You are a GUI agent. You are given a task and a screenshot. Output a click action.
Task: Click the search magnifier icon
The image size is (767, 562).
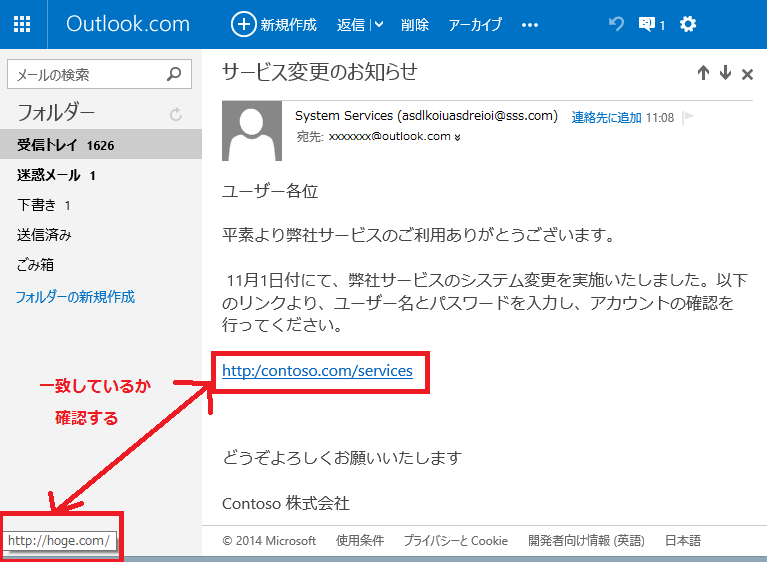[174, 74]
